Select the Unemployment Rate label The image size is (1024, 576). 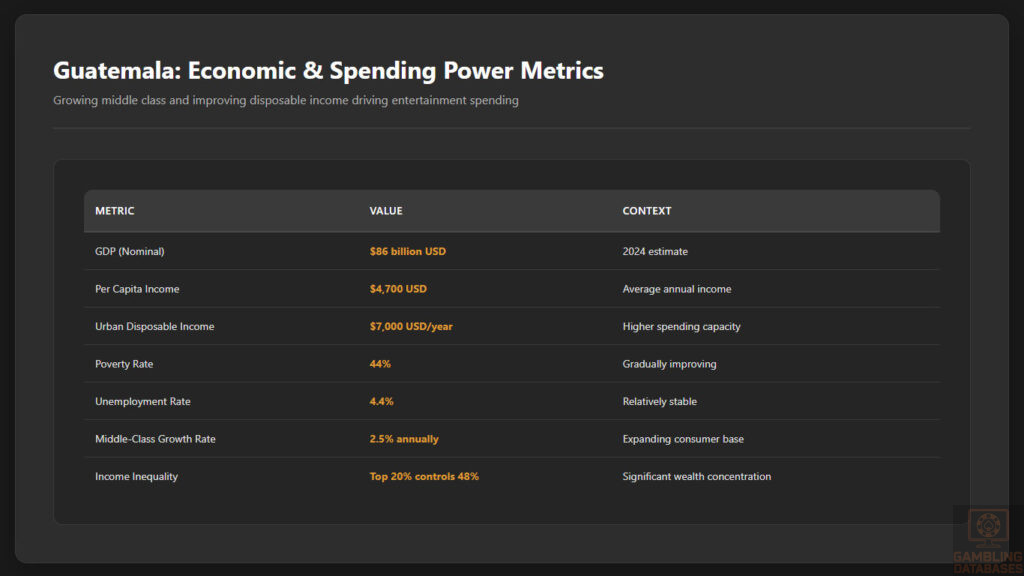(x=141, y=401)
